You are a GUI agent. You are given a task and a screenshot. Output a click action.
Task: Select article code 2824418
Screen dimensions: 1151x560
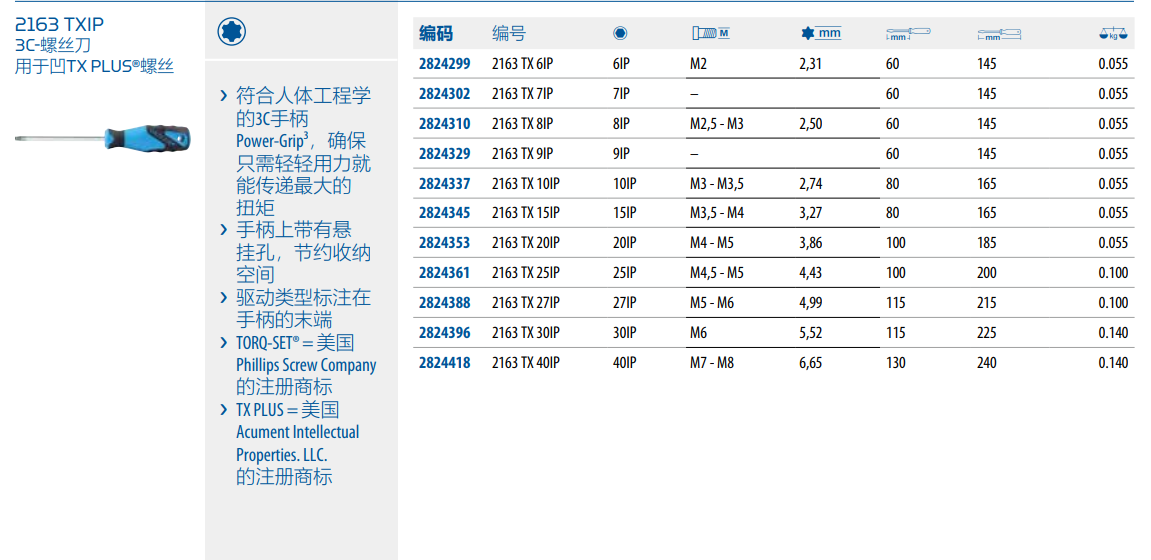444,363
